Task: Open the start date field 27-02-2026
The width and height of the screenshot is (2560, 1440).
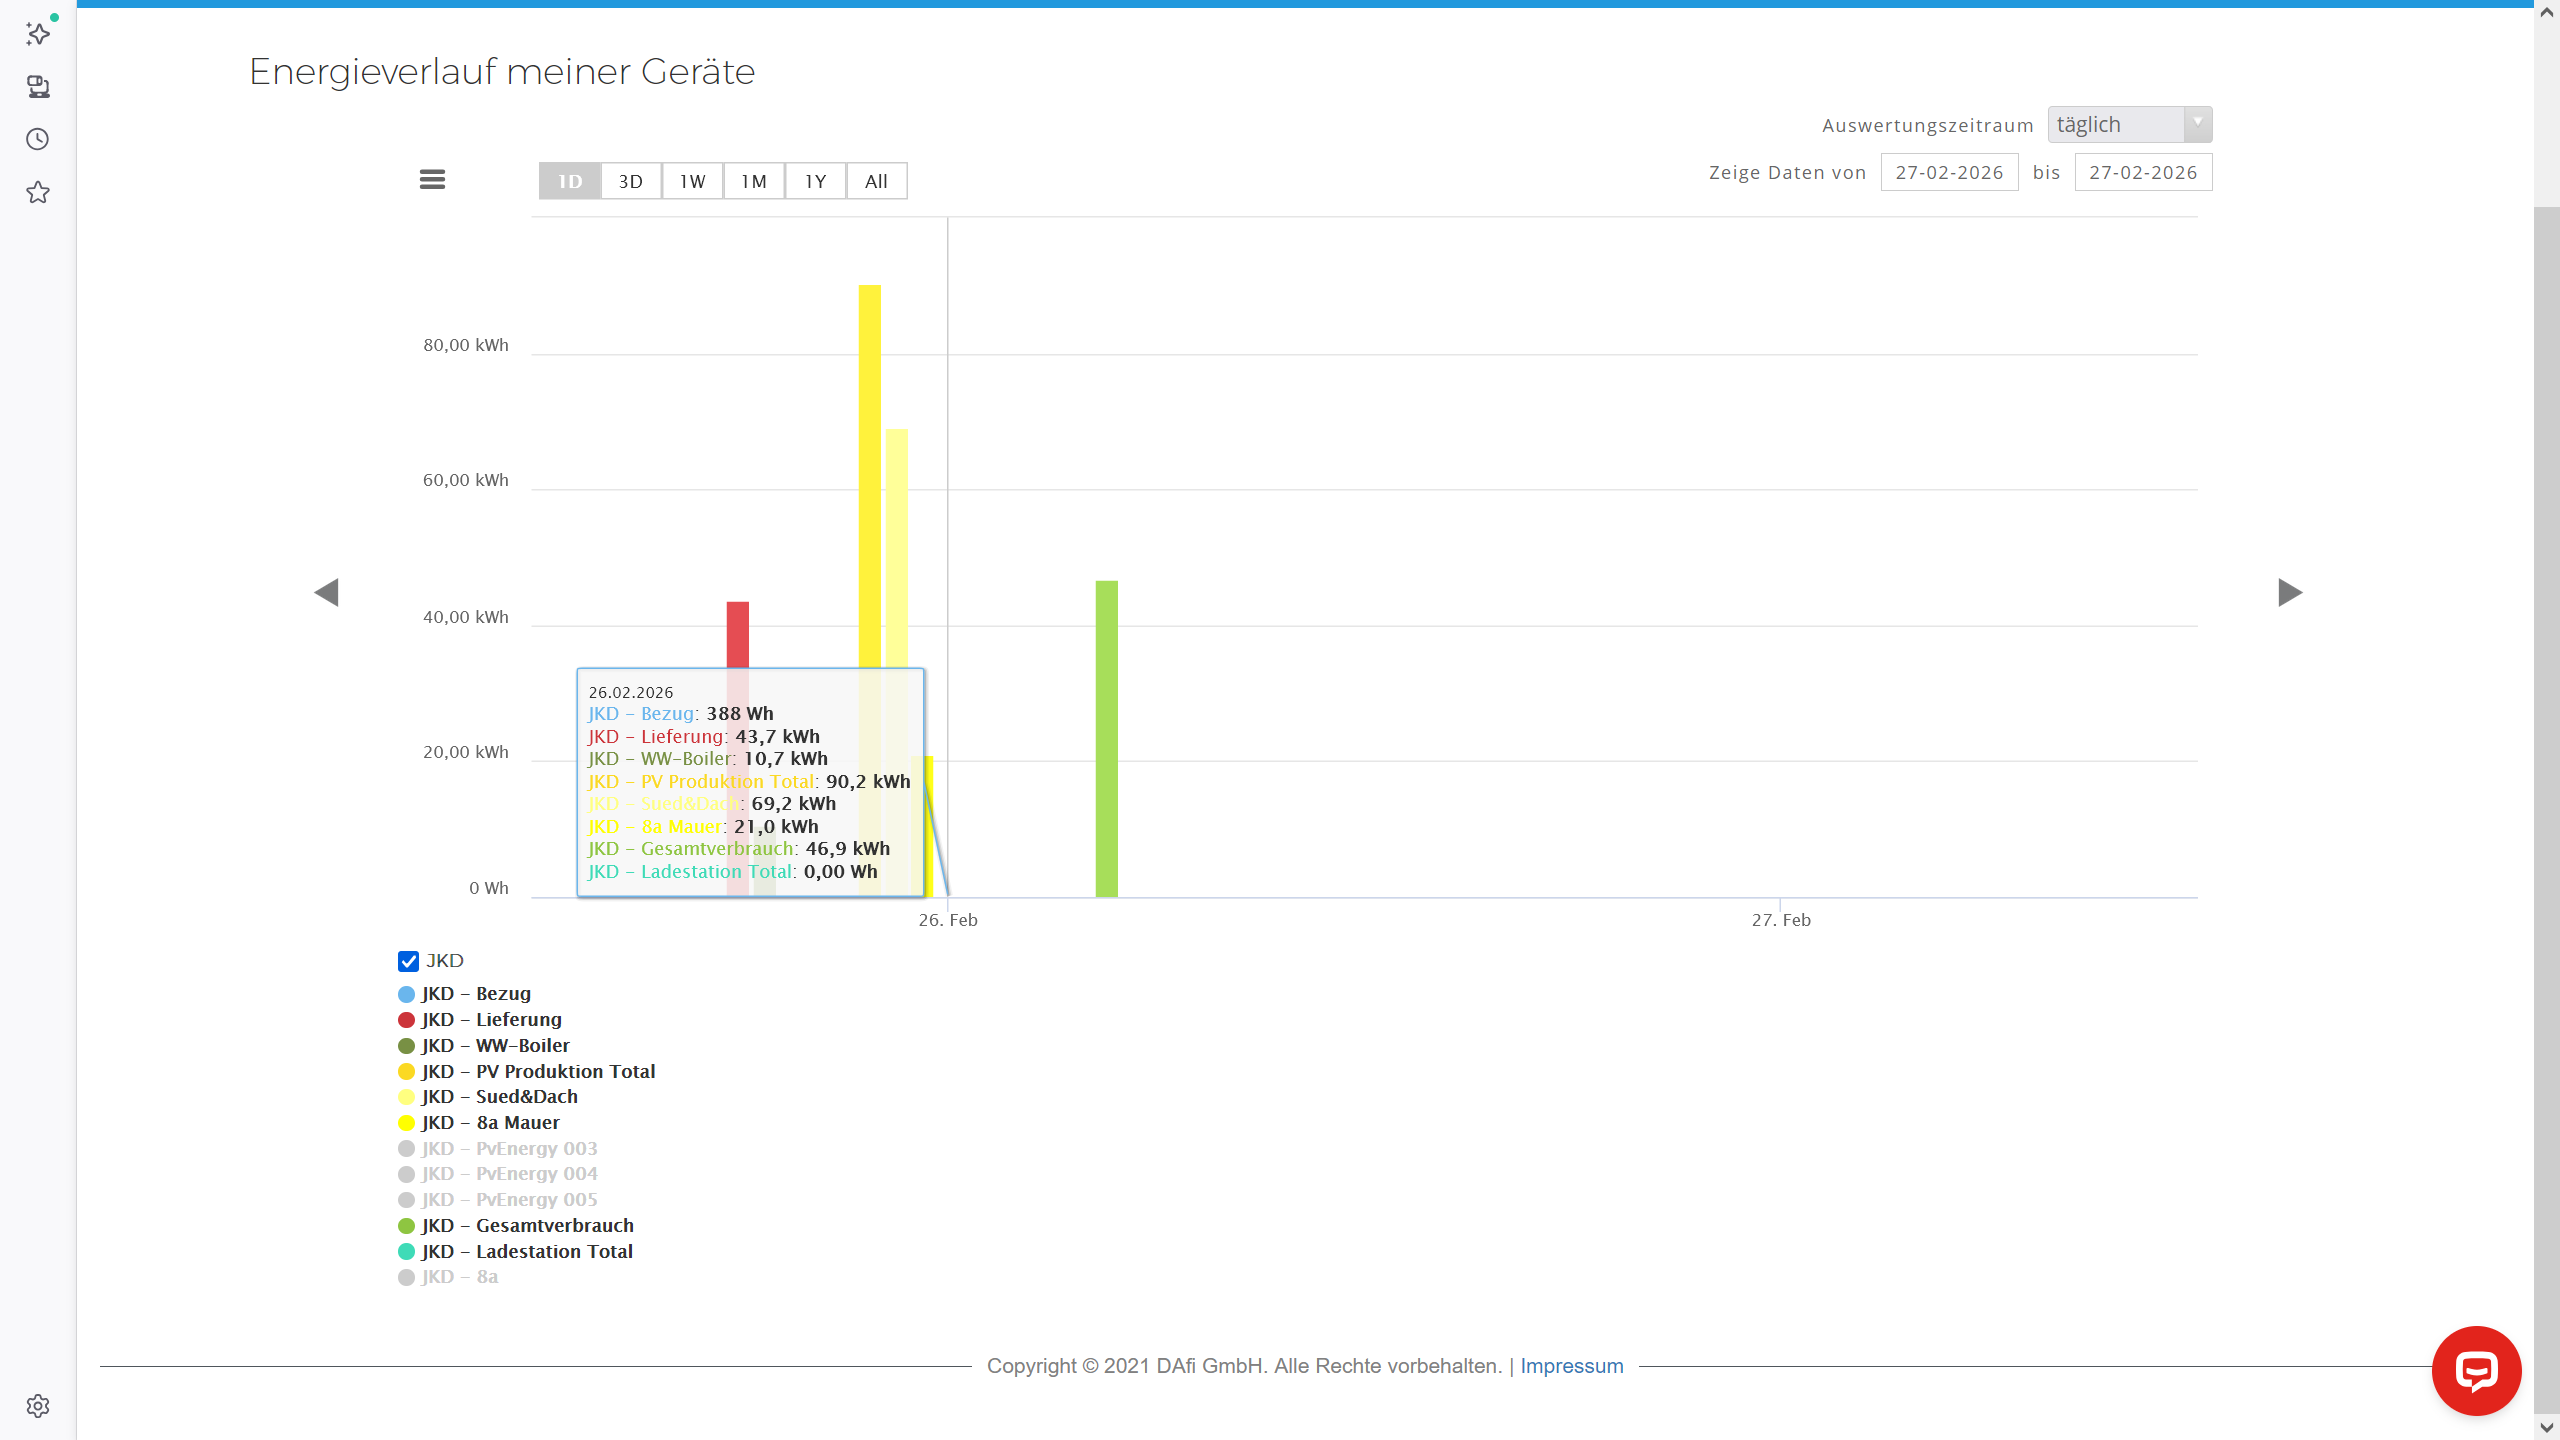Action: 1949,172
